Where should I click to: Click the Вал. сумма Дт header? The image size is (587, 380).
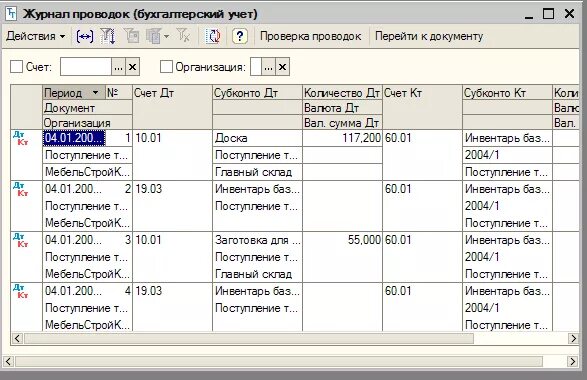click(x=342, y=123)
